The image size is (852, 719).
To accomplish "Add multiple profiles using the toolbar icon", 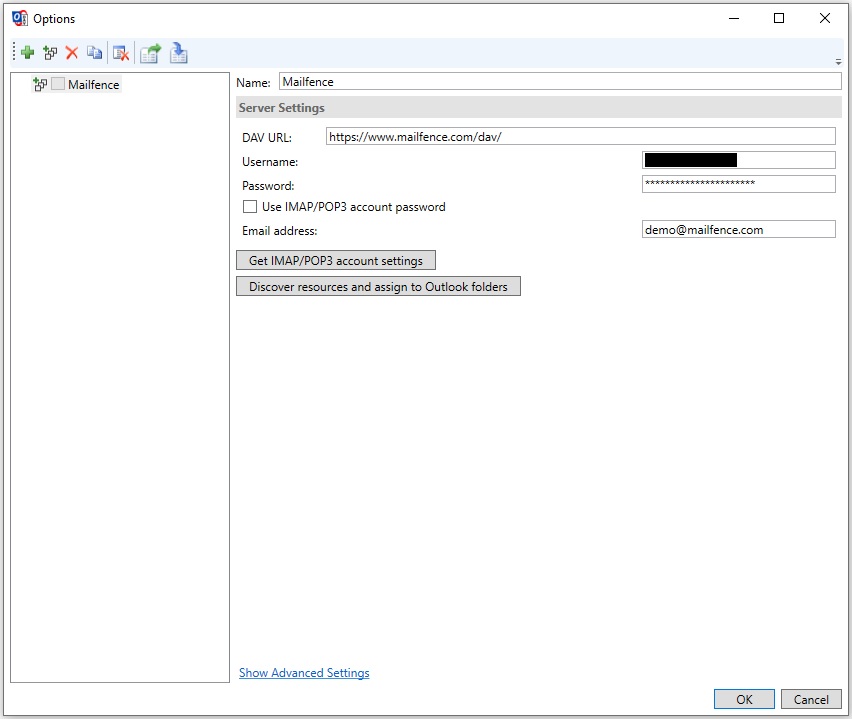I will (x=50, y=53).
